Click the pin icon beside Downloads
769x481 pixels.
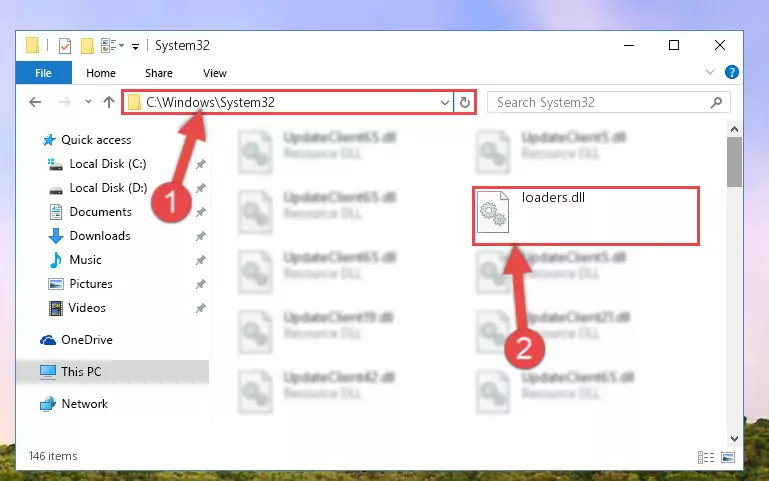(201, 236)
